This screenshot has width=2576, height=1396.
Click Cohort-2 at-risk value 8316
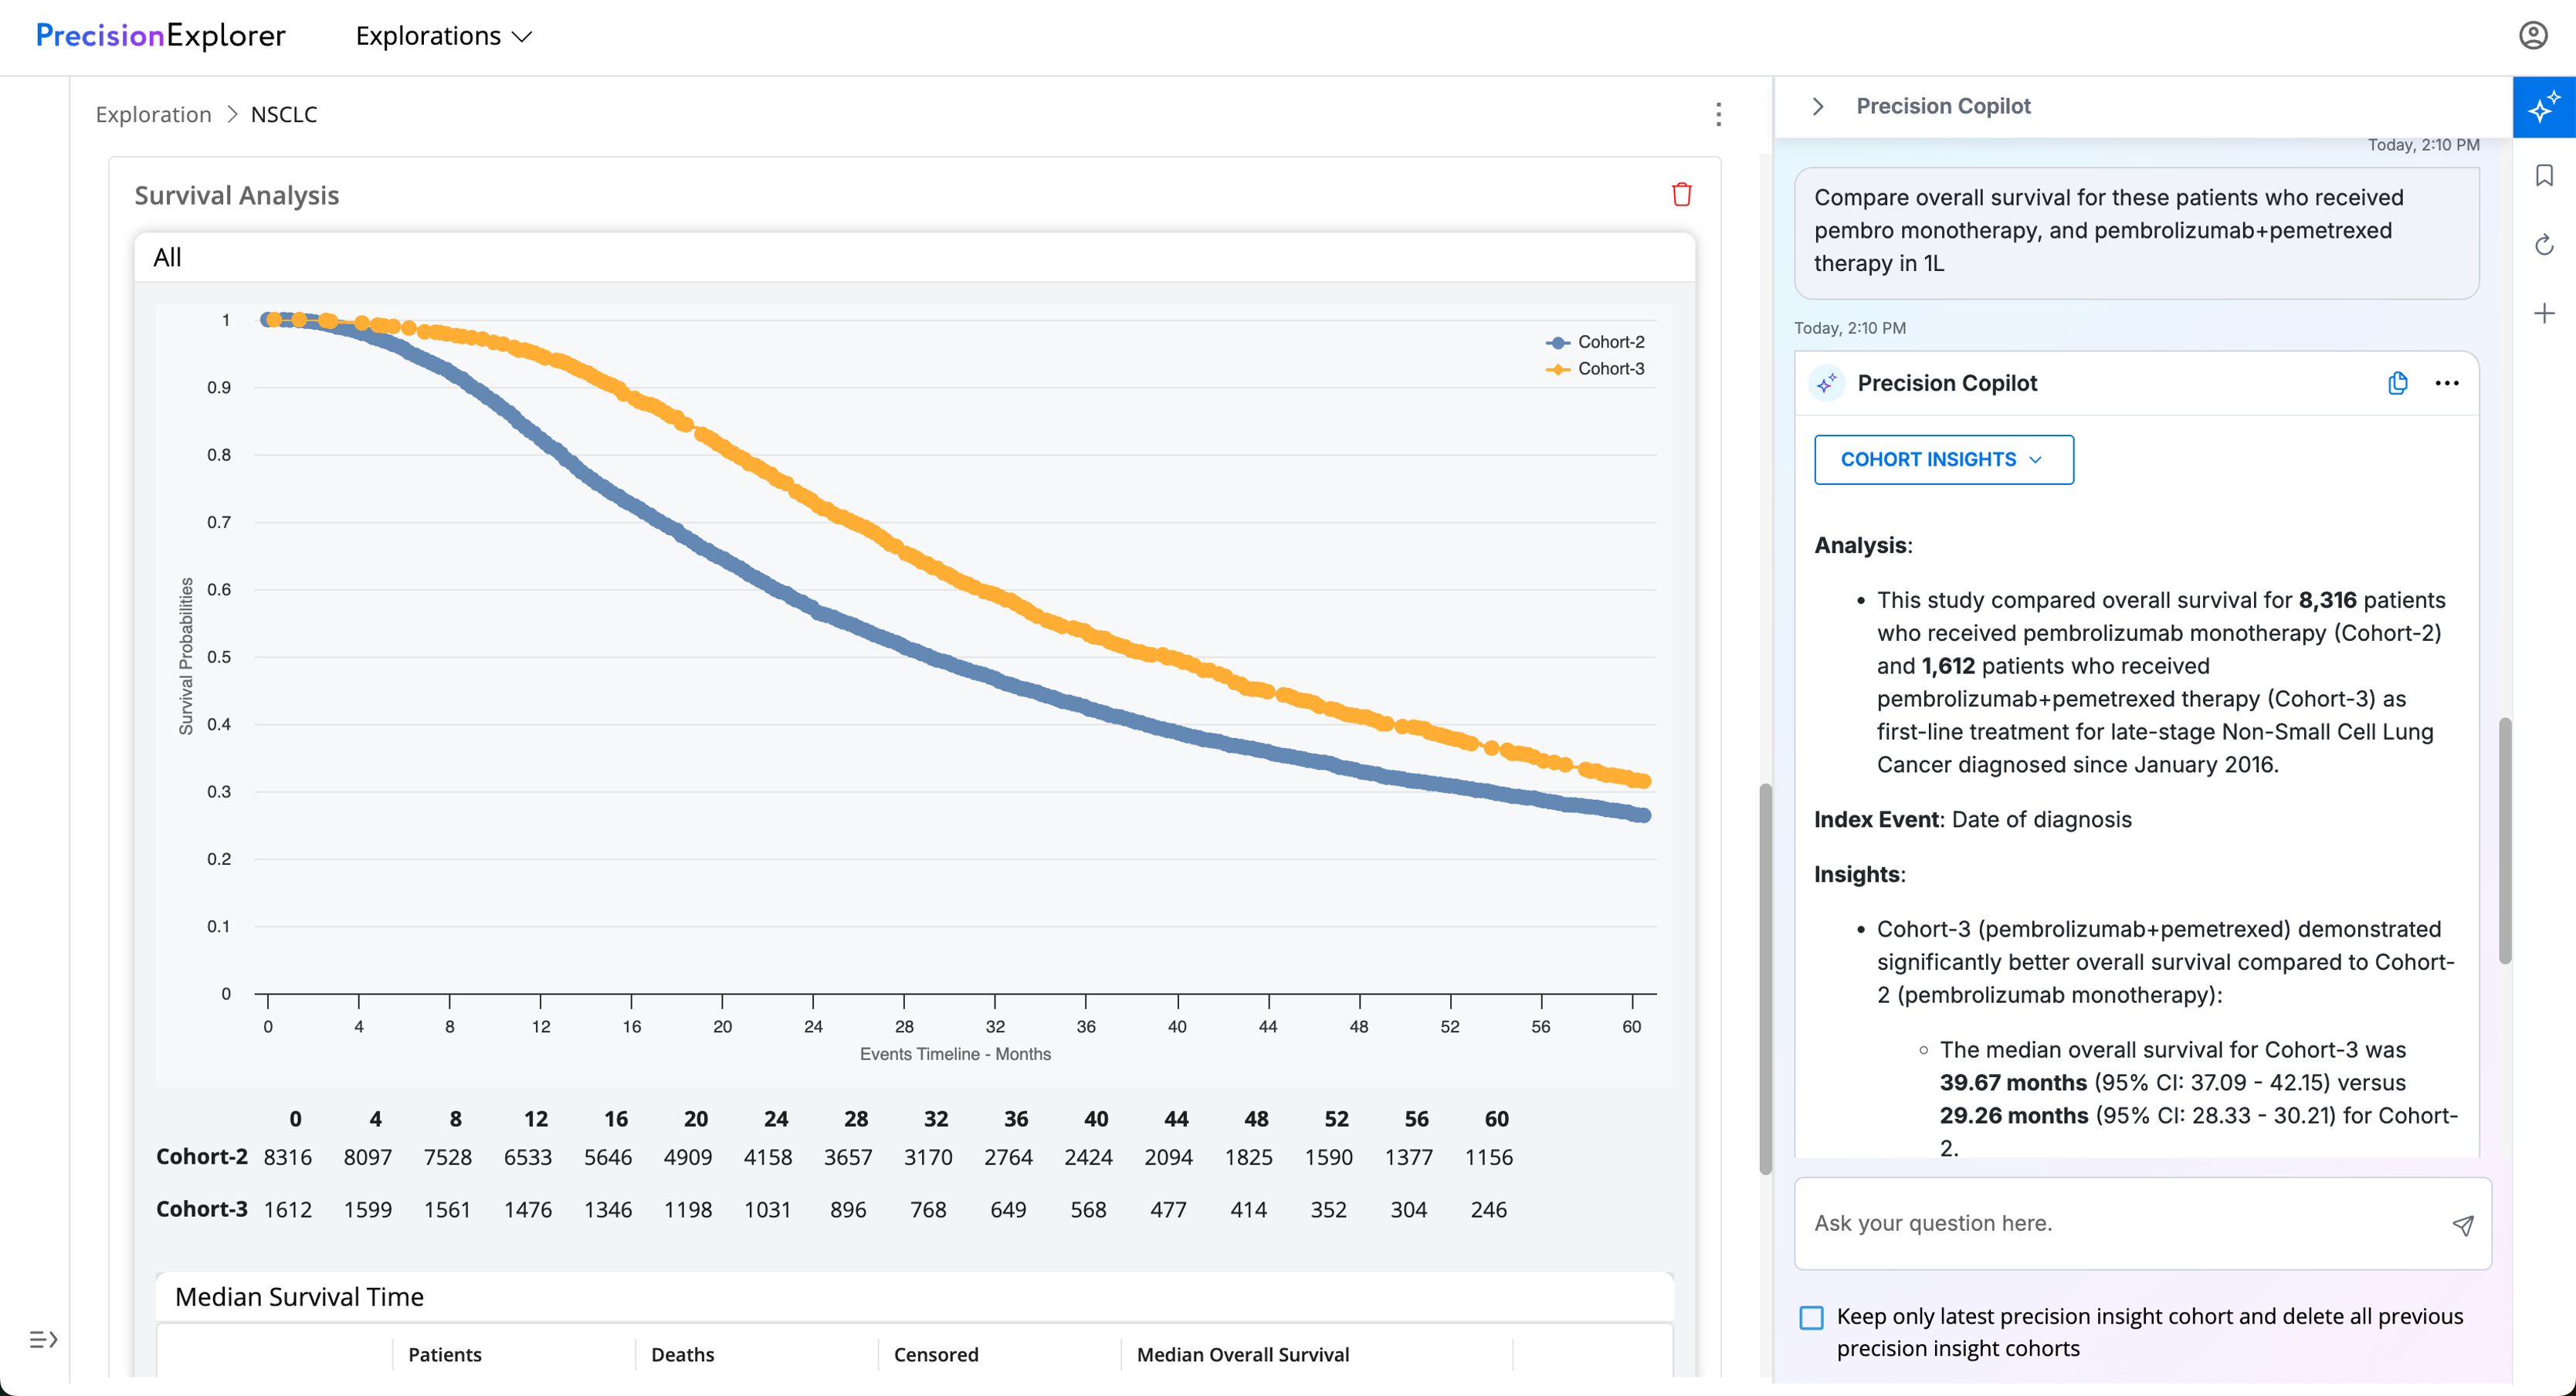(287, 1158)
